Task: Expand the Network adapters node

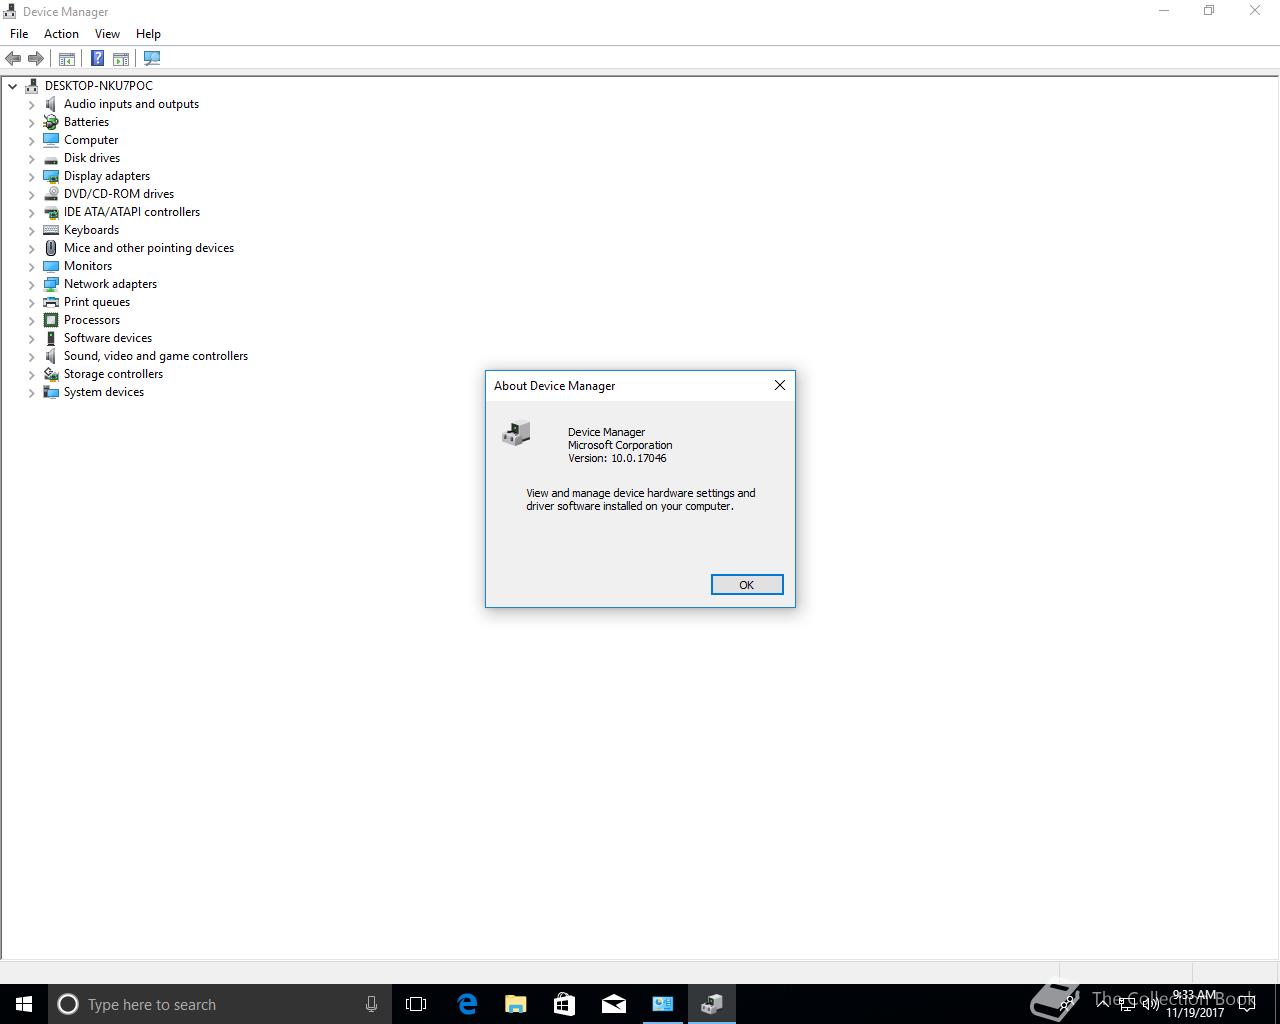Action: (32, 284)
